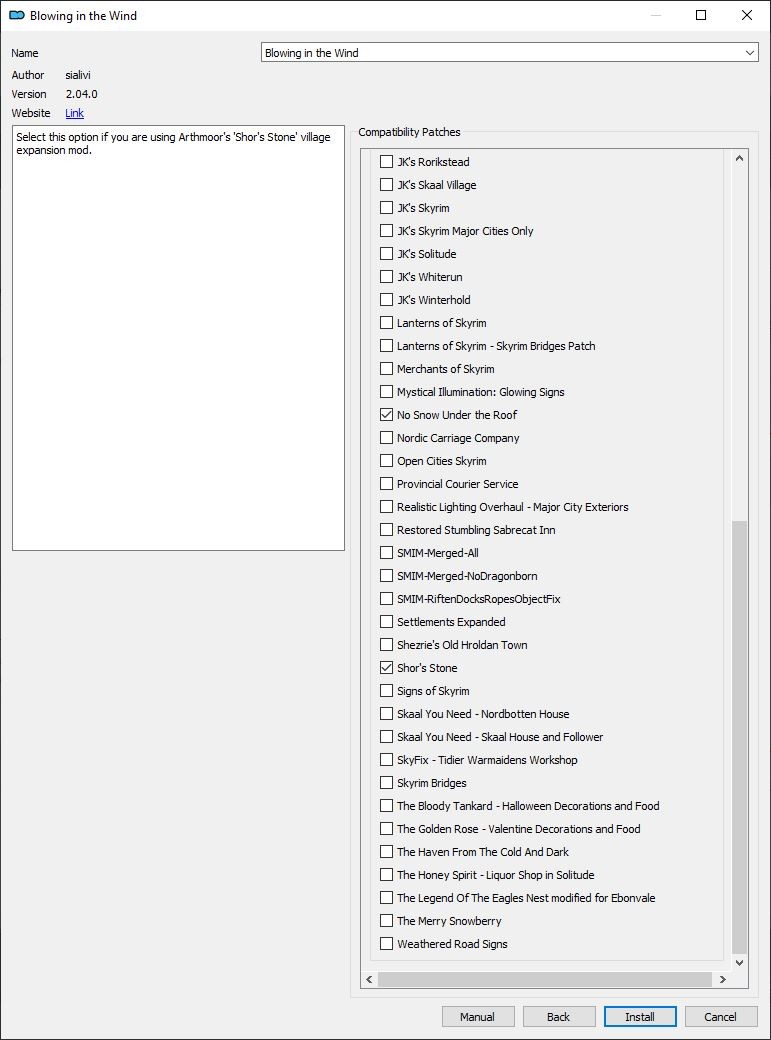The height and width of the screenshot is (1040, 771).
Task: Enable Lanterns of Skyrim - Skyrim Bridges Patch
Action: click(x=386, y=346)
